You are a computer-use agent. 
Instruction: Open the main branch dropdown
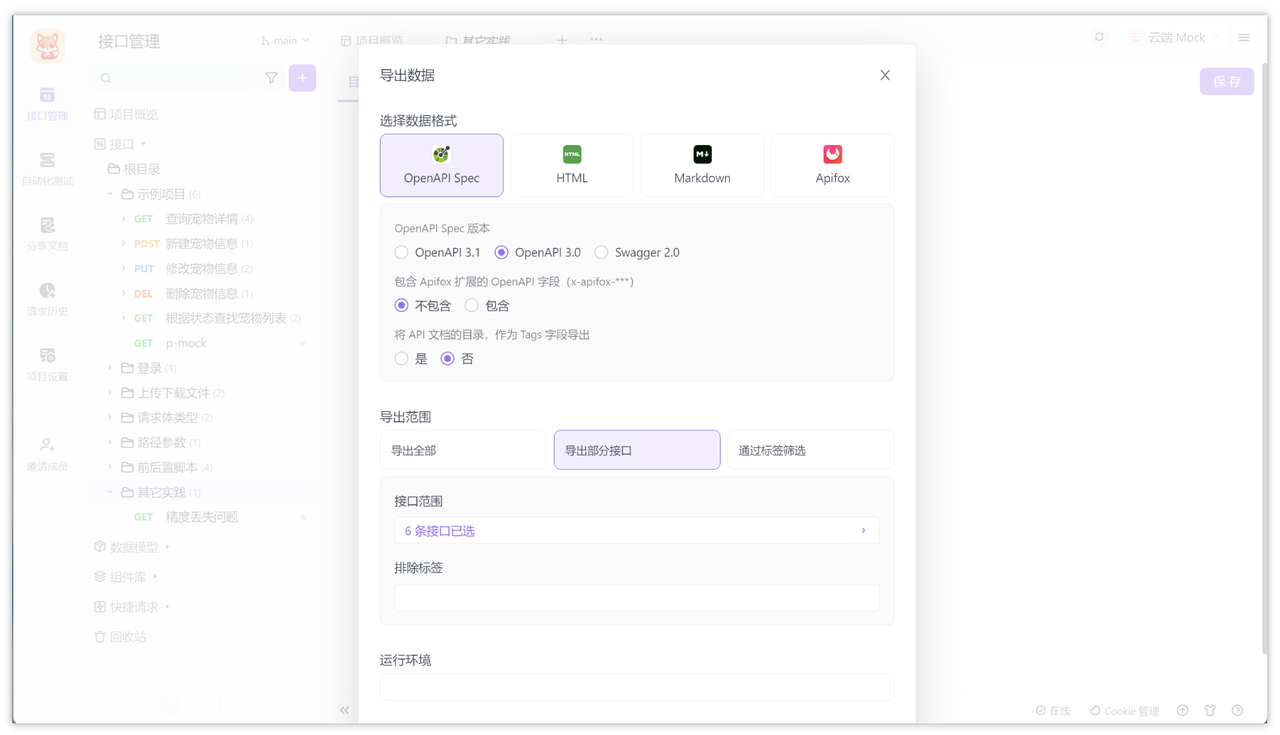(x=285, y=41)
